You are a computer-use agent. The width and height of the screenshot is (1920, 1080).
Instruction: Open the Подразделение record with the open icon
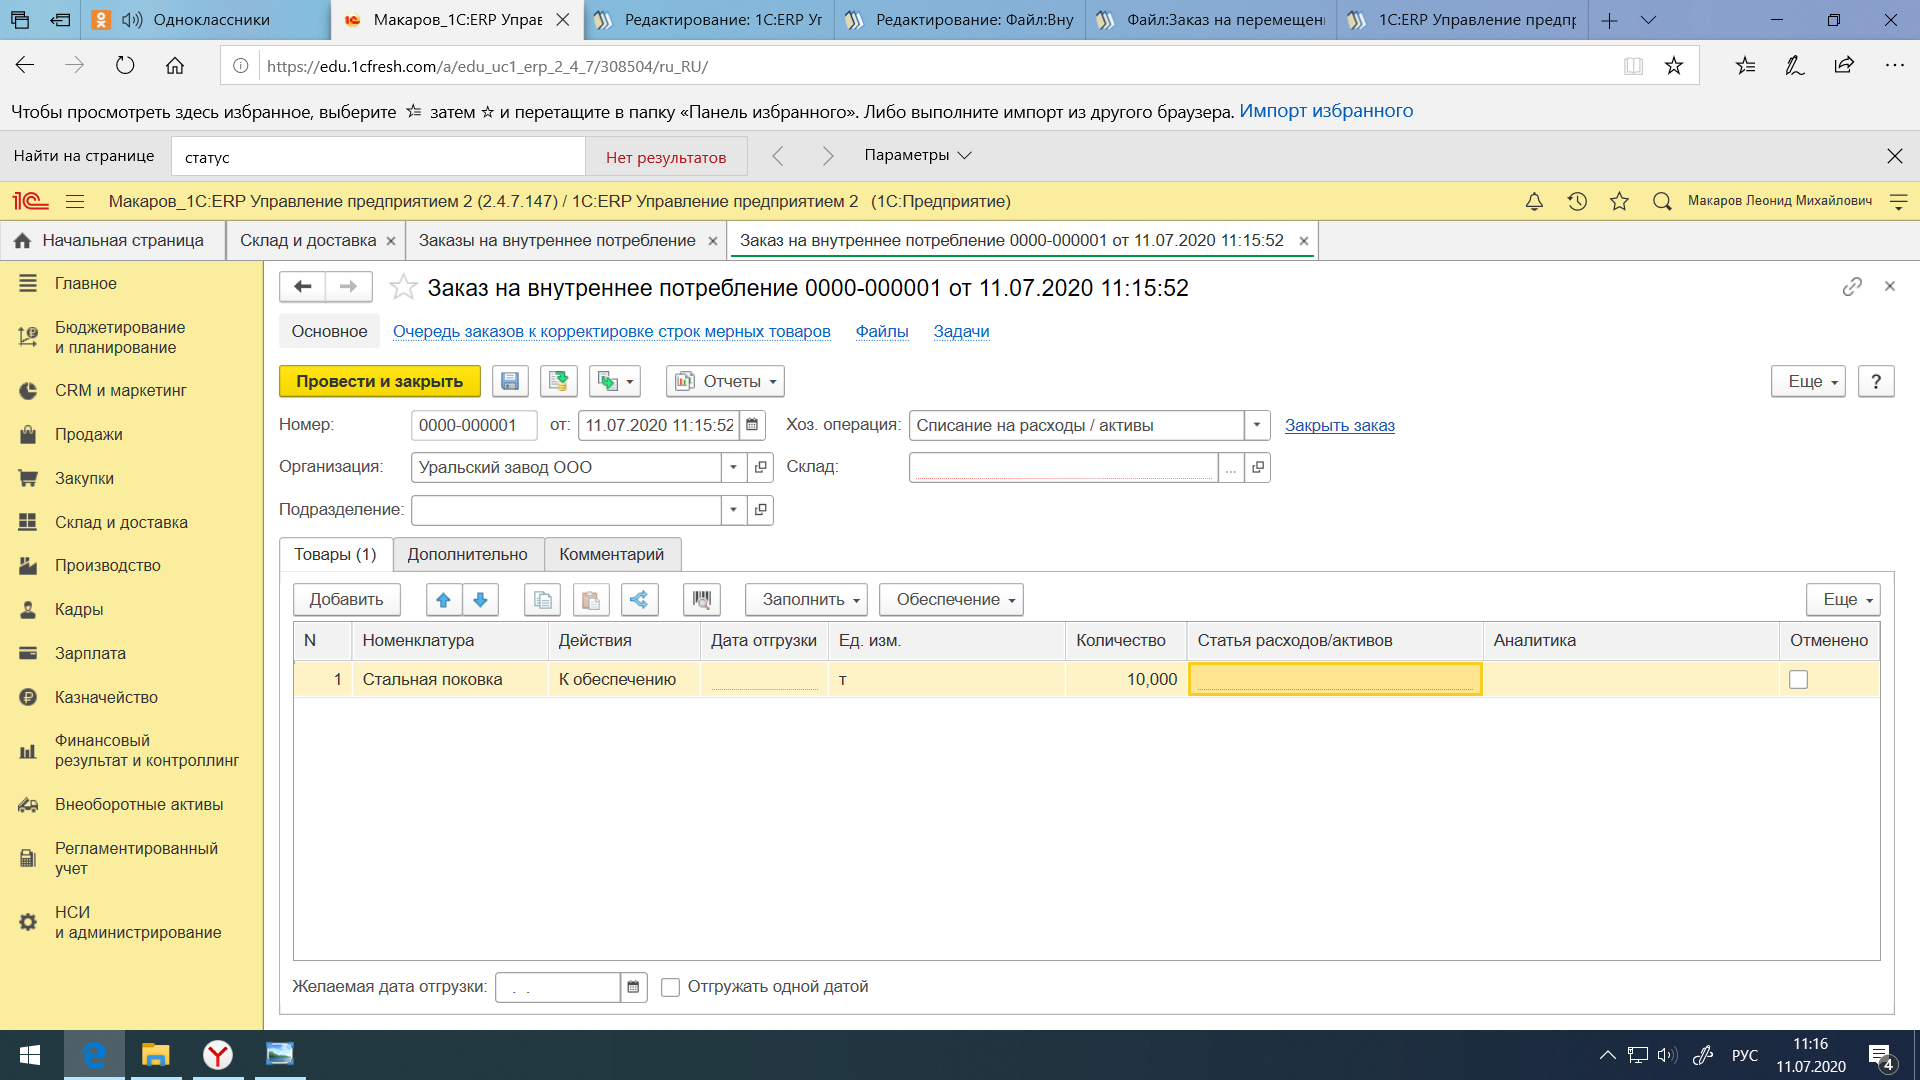(x=760, y=510)
